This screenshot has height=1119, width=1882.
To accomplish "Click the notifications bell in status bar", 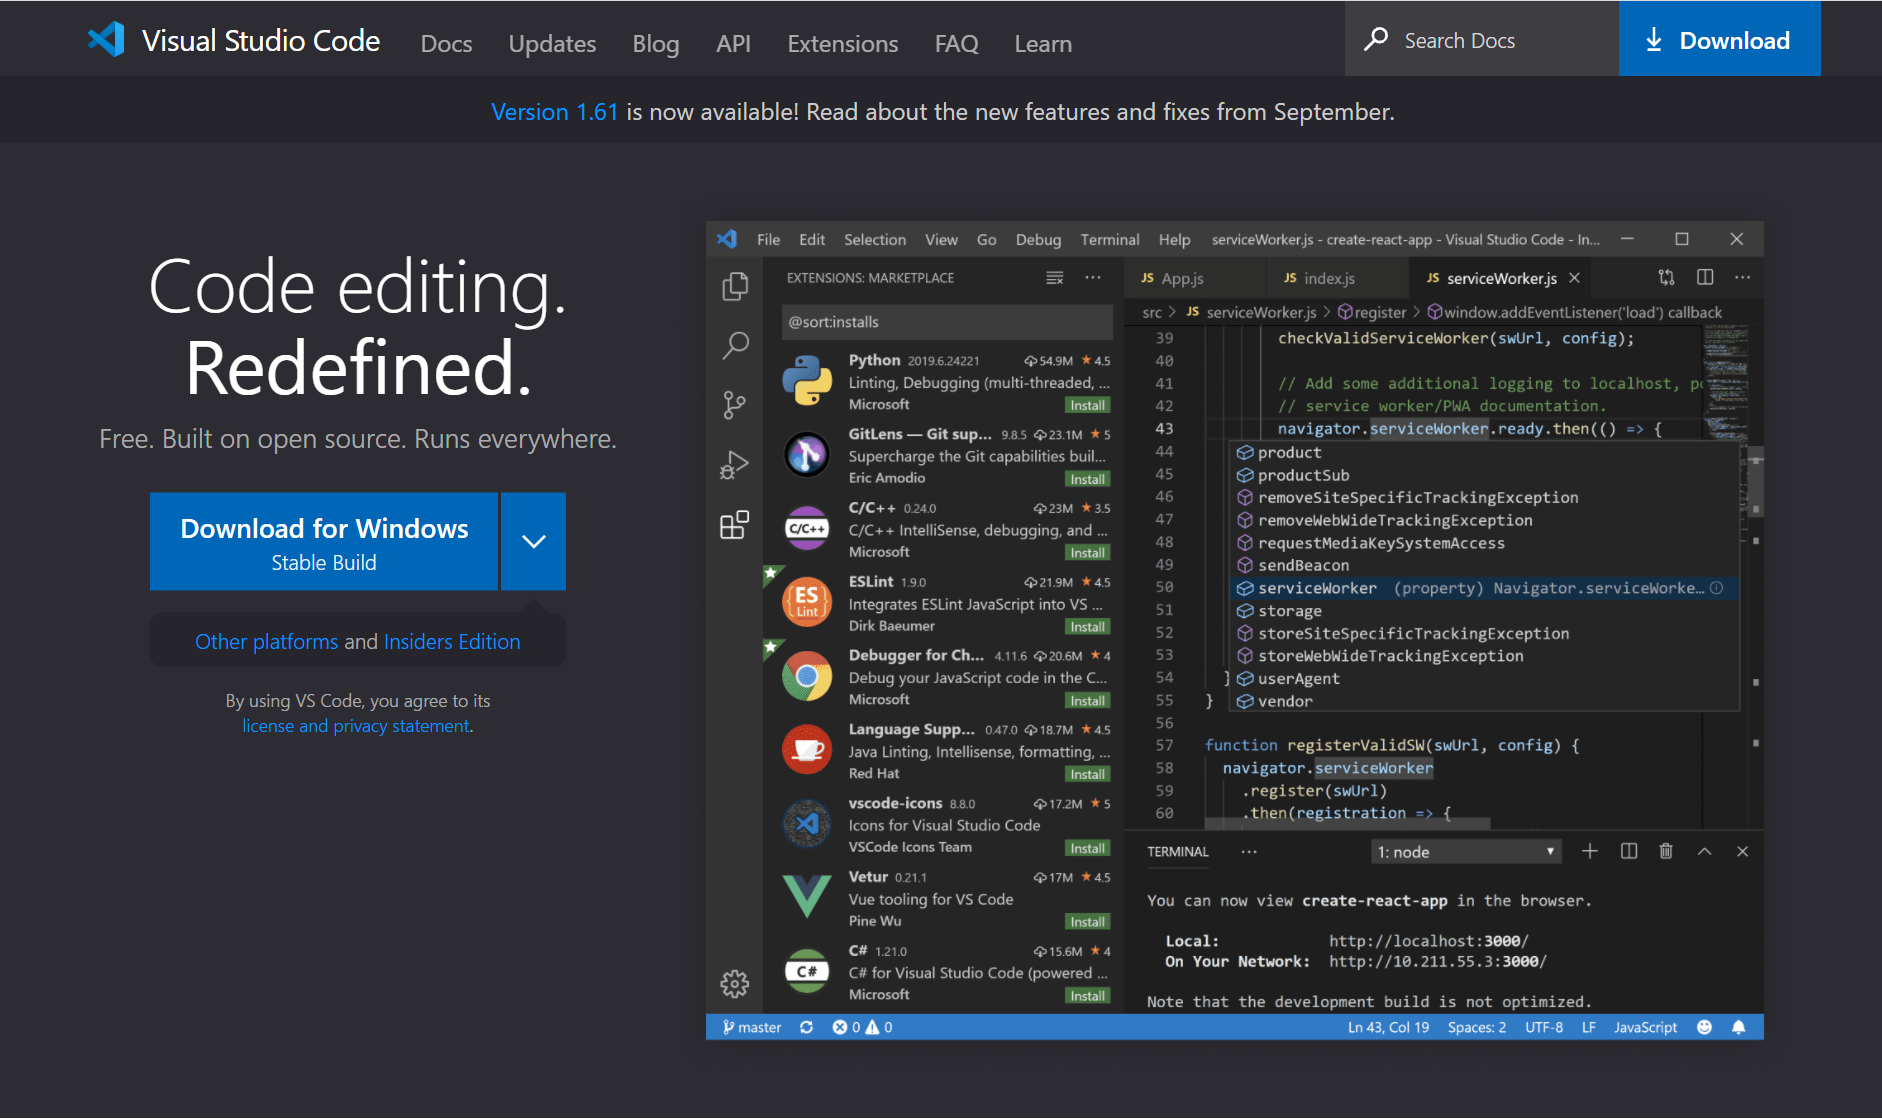I will 1739,1027.
